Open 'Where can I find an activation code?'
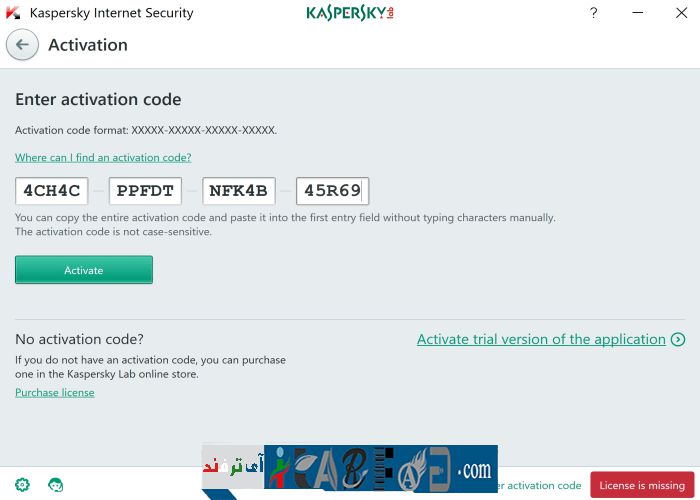The width and height of the screenshot is (700, 500). tap(103, 158)
